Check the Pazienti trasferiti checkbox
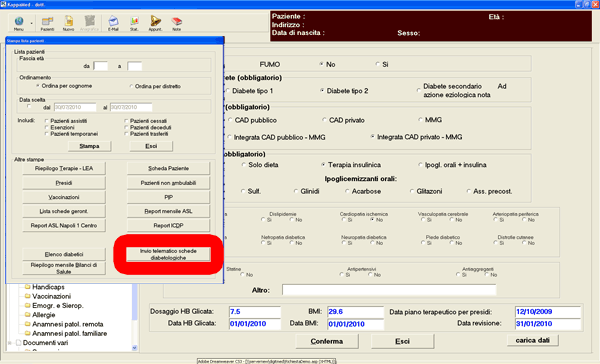Image resolution: width=600 pixels, height=364 pixels. 126,134
